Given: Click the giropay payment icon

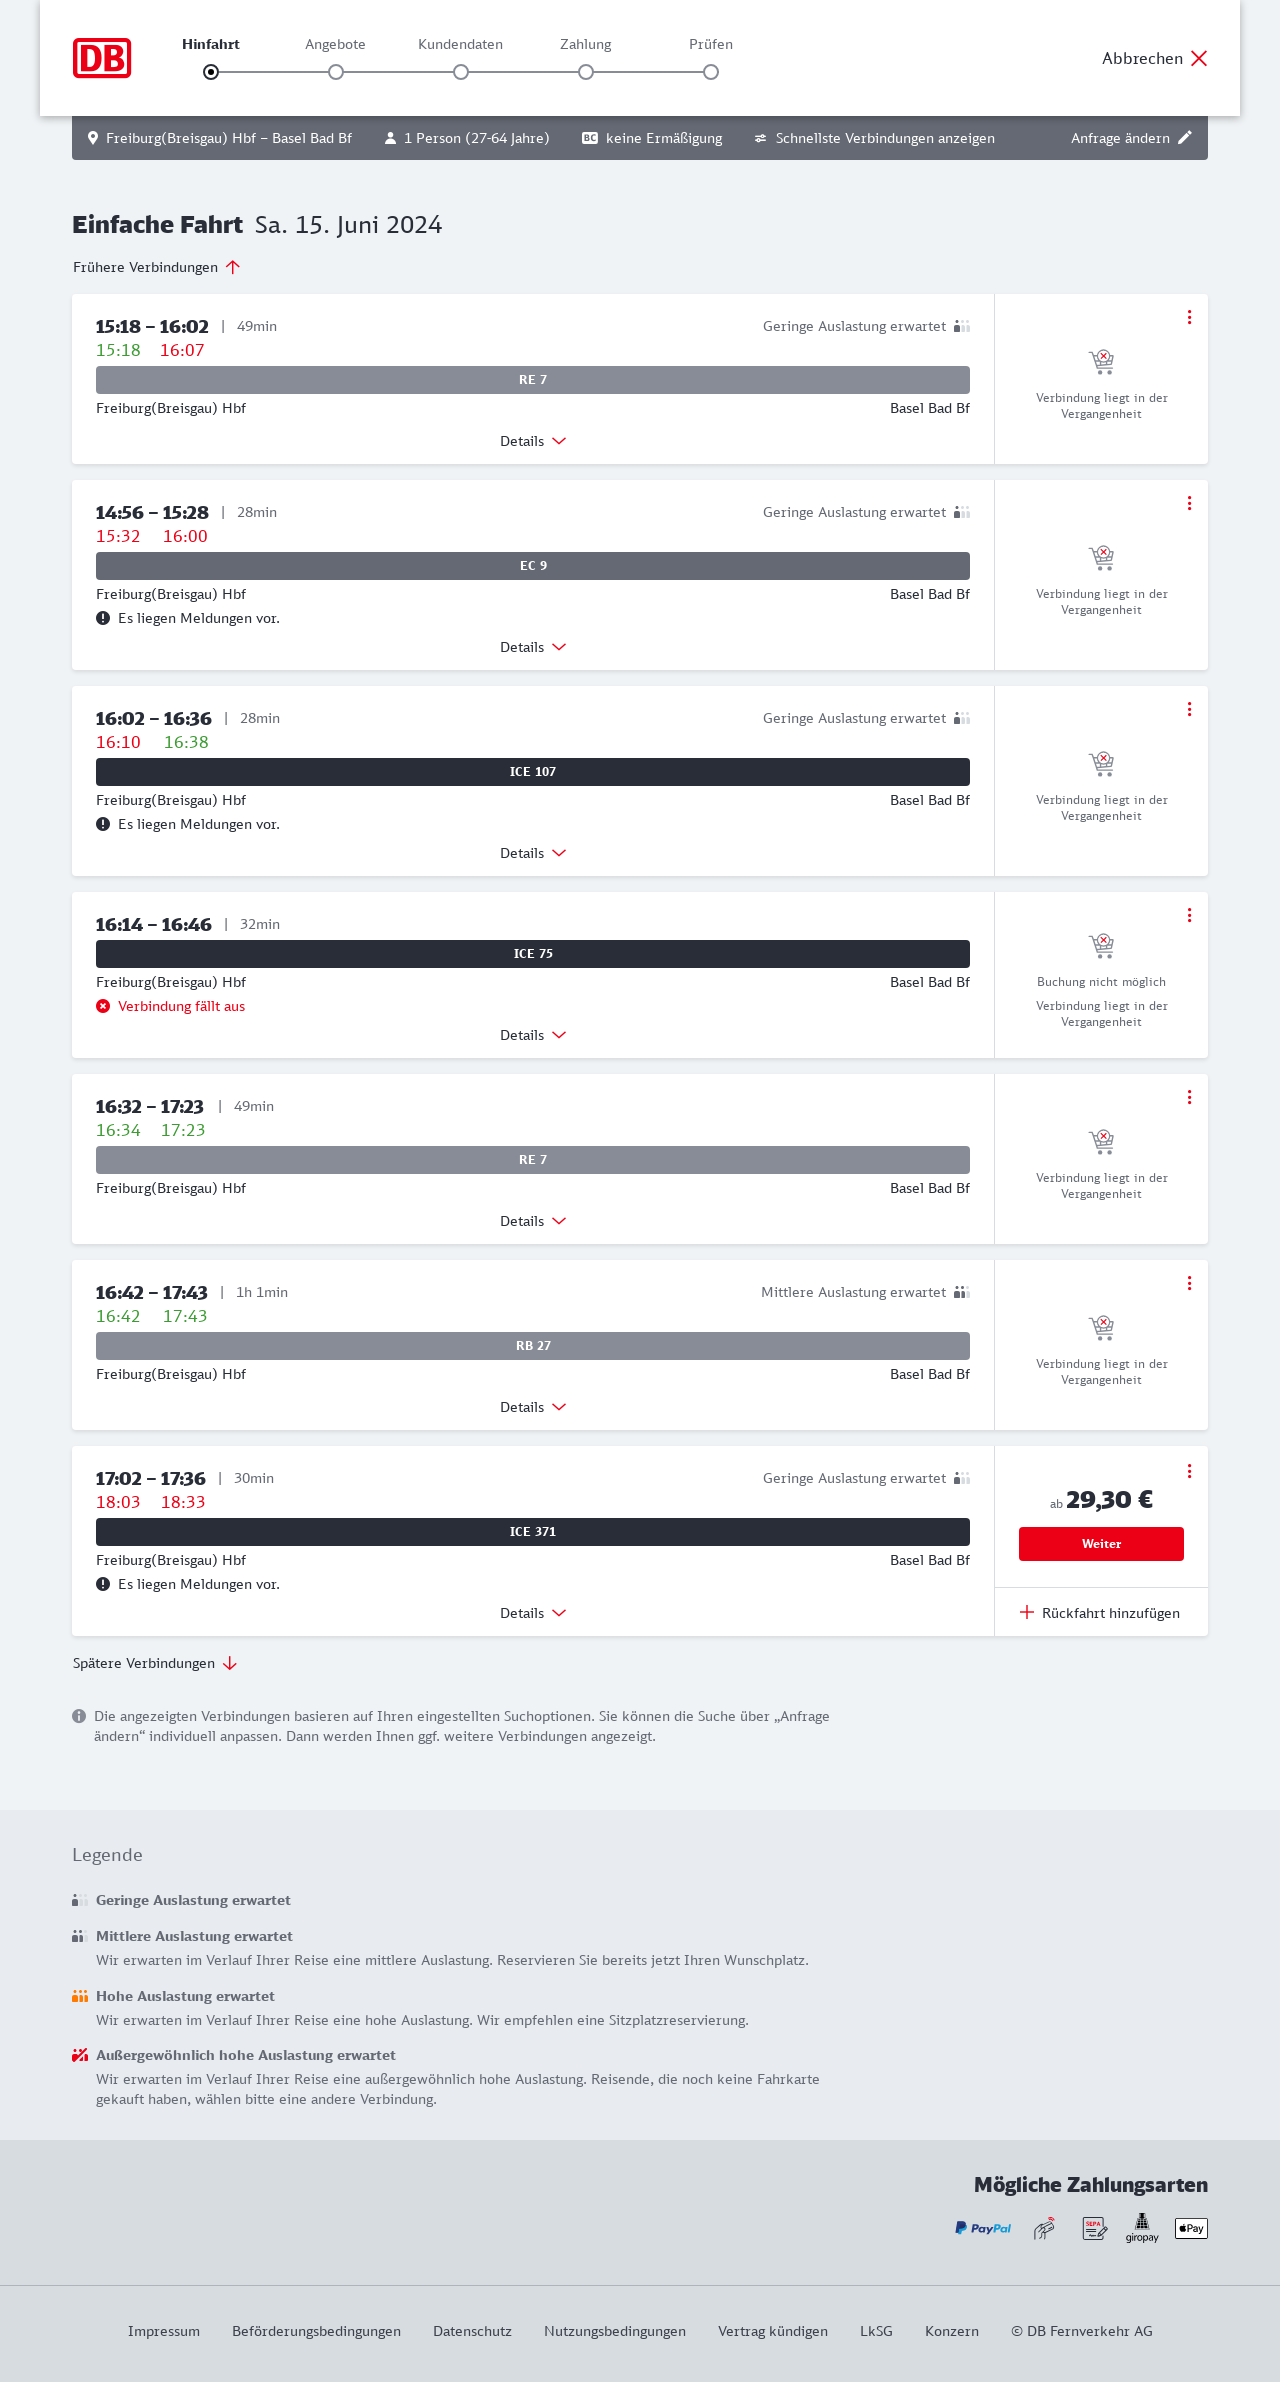Looking at the screenshot, I should (1142, 2228).
